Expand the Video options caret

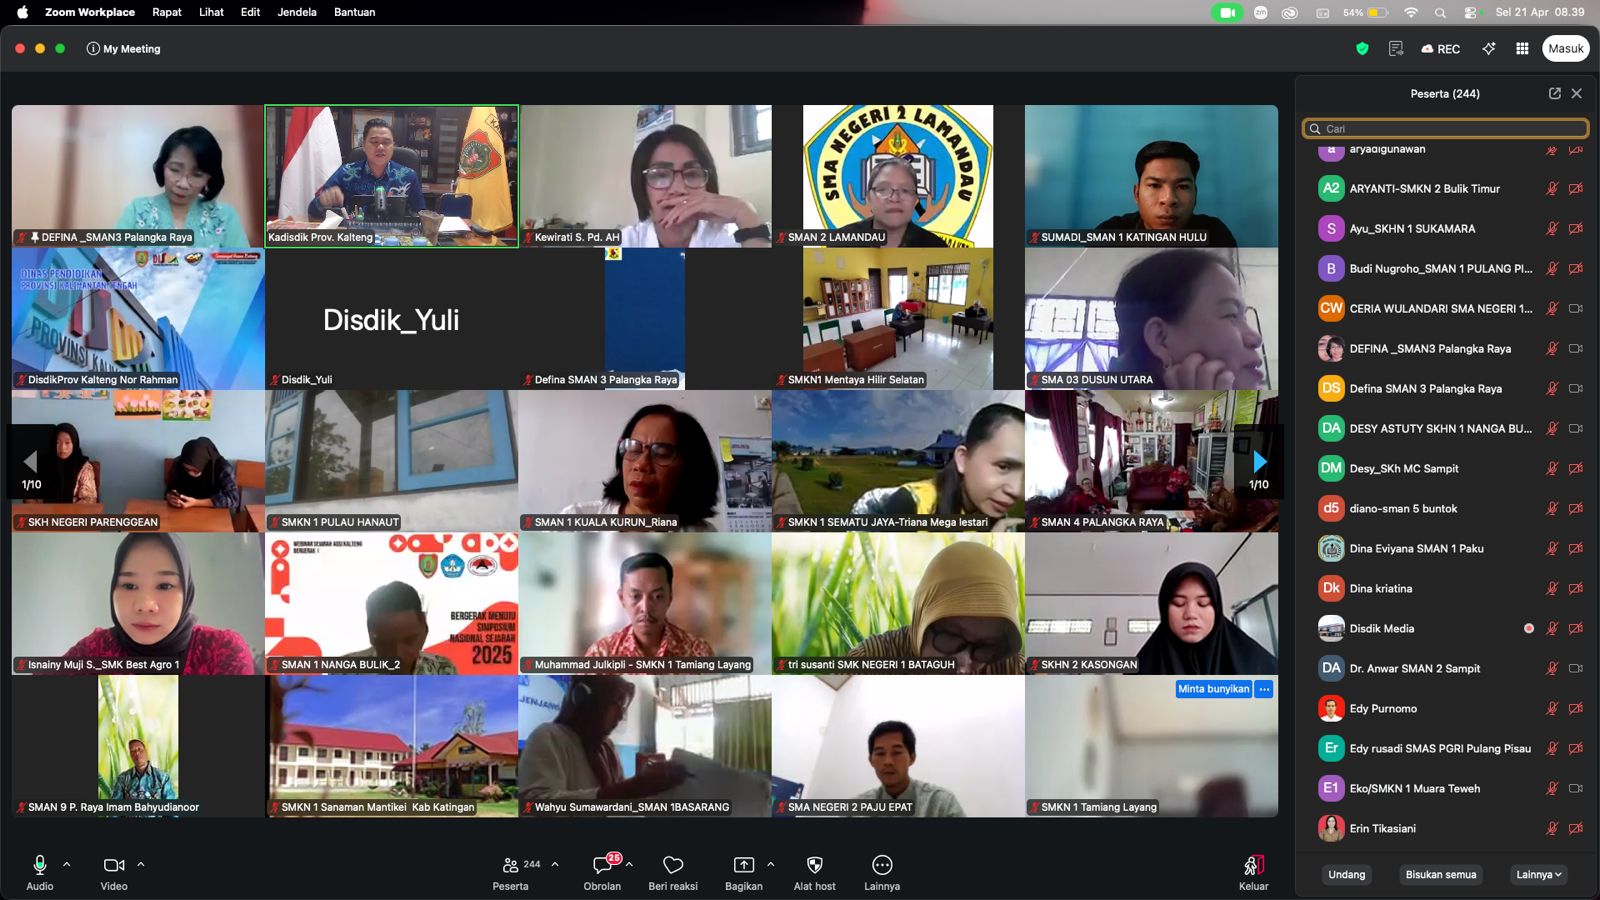(141, 864)
